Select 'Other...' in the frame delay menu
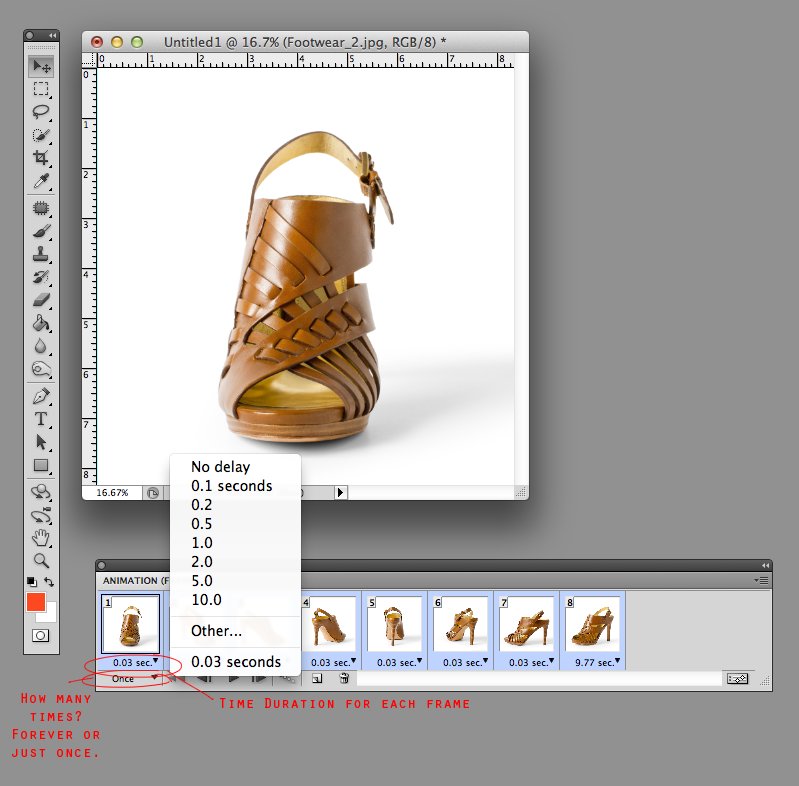 point(217,631)
